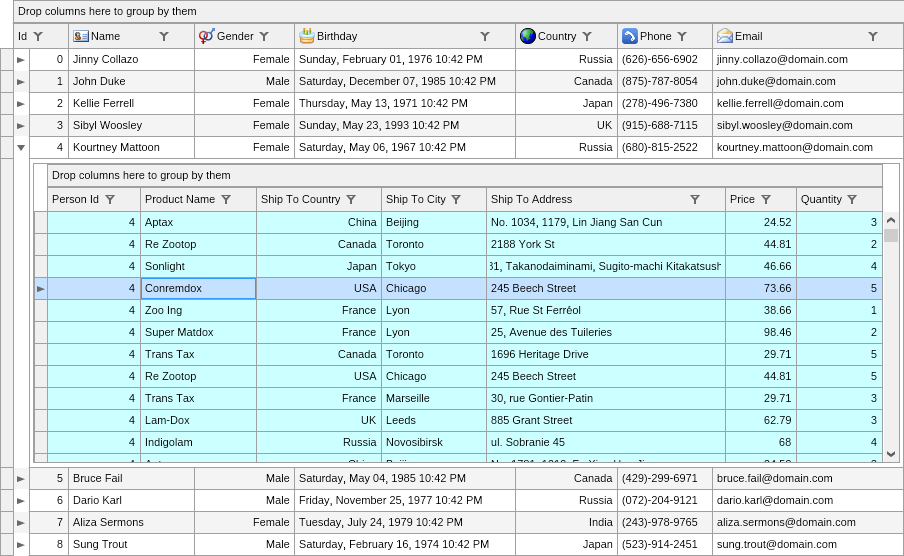Select row header of the Aptax row
Screen dimensions: 904x556
point(41,222)
